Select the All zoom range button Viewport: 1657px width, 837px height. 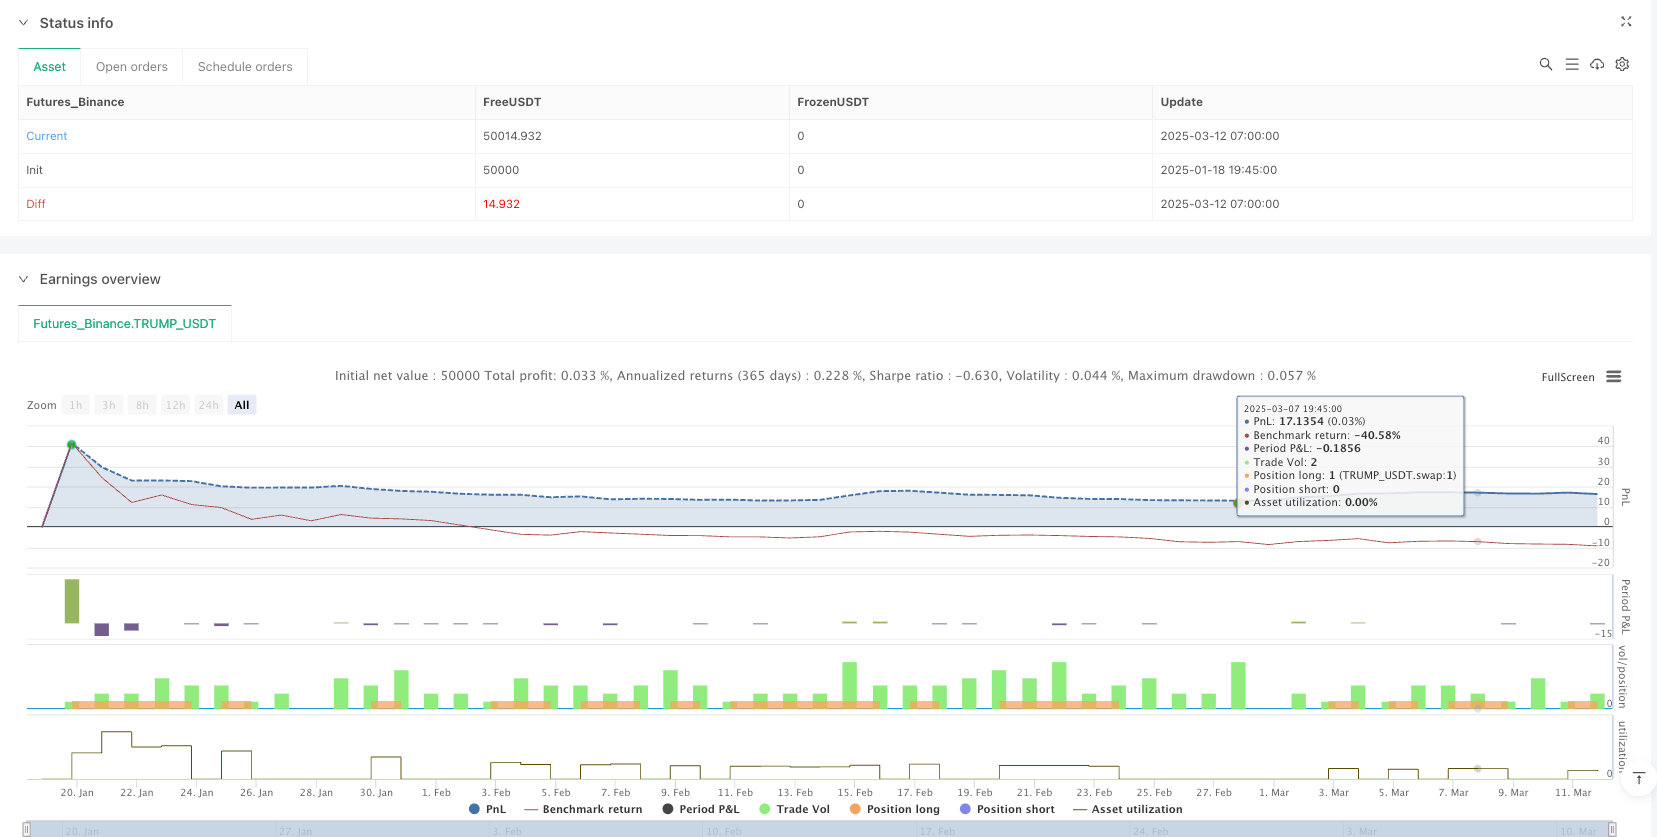pyautogui.click(x=242, y=405)
